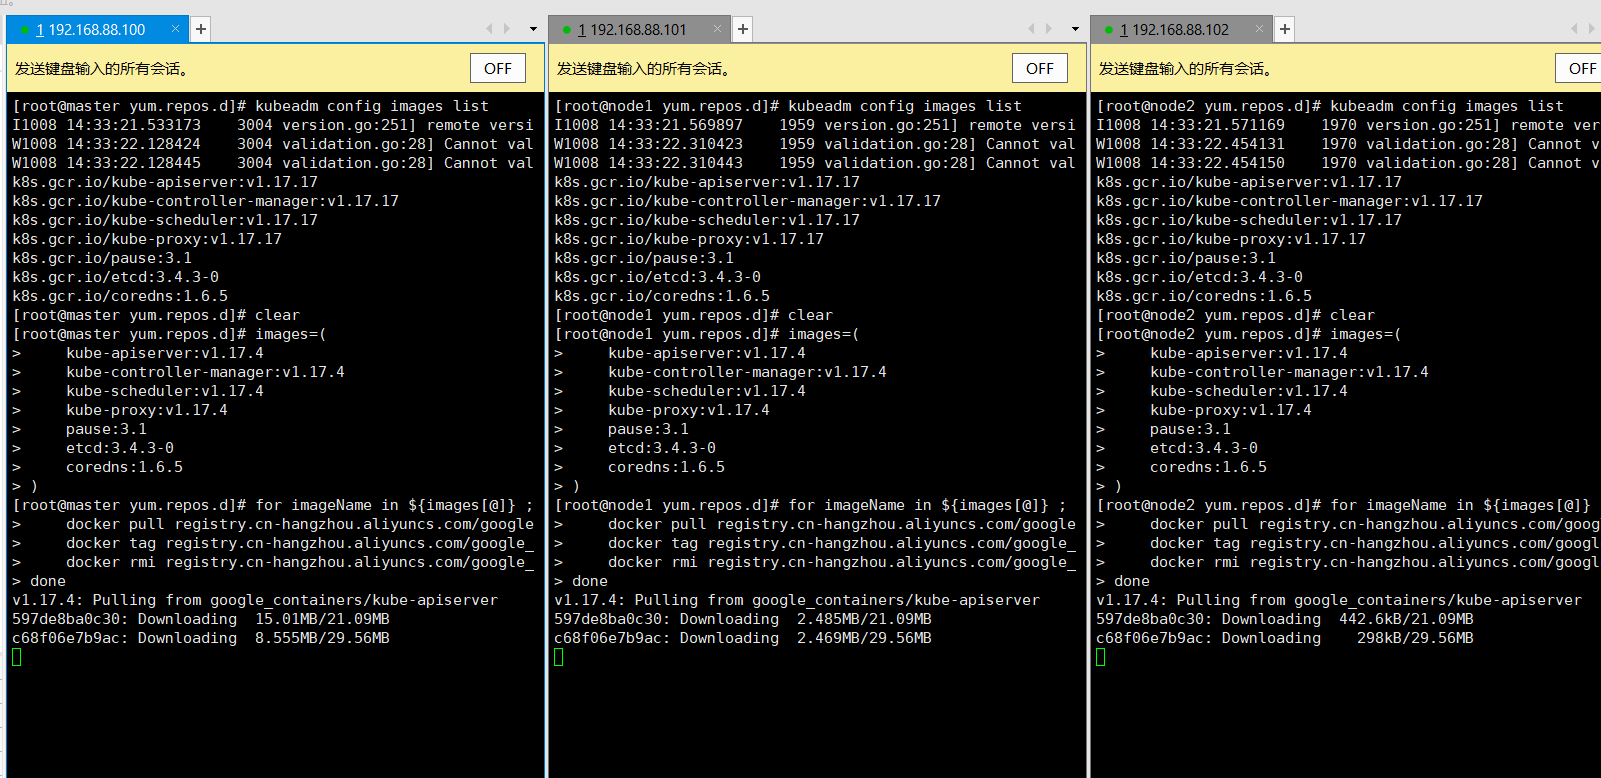1601x778 pixels.
Task: Click 'v1.17.4: Pulling from' line in node1 terminal
Action: pos(797,600)
